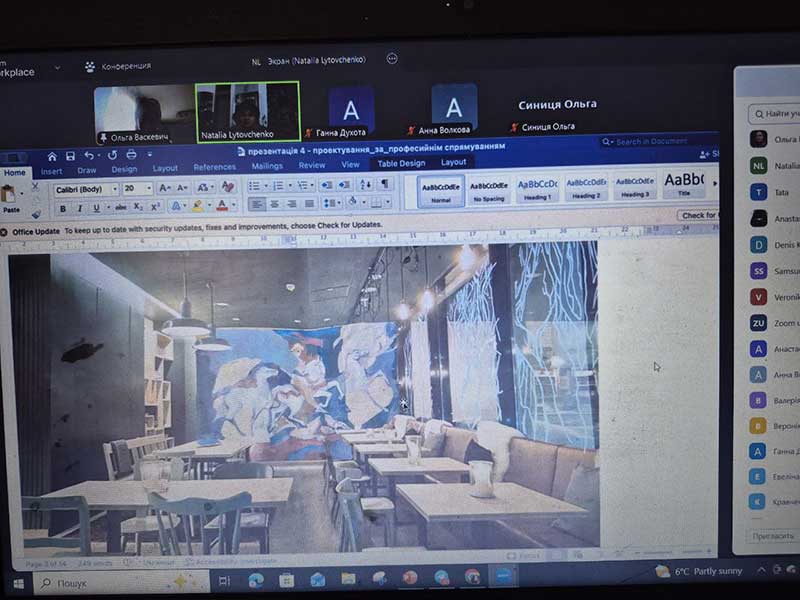Screen dimensions: 800x600
Task: Apply the Heading 1 style
Action: (538, 187)
